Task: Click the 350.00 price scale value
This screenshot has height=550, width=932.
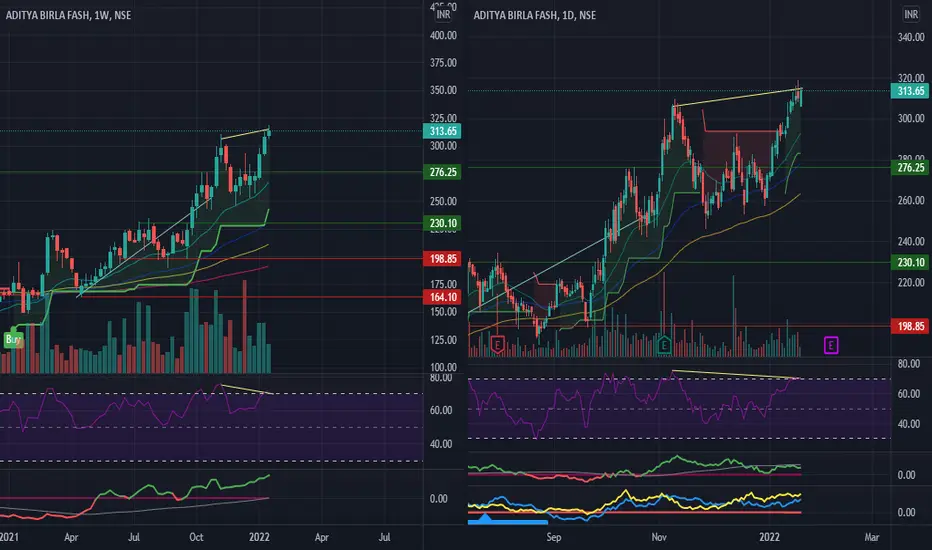Action: coord(443,90)
